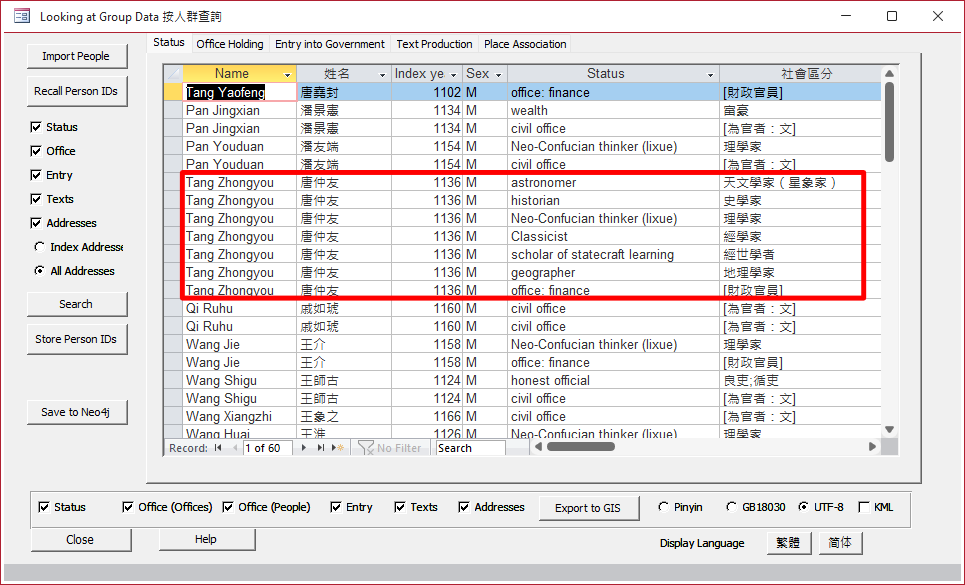Viewport: 965px width, 585px height.
Task: Click the No Filter funnel icon
Action: coord(366,448)
